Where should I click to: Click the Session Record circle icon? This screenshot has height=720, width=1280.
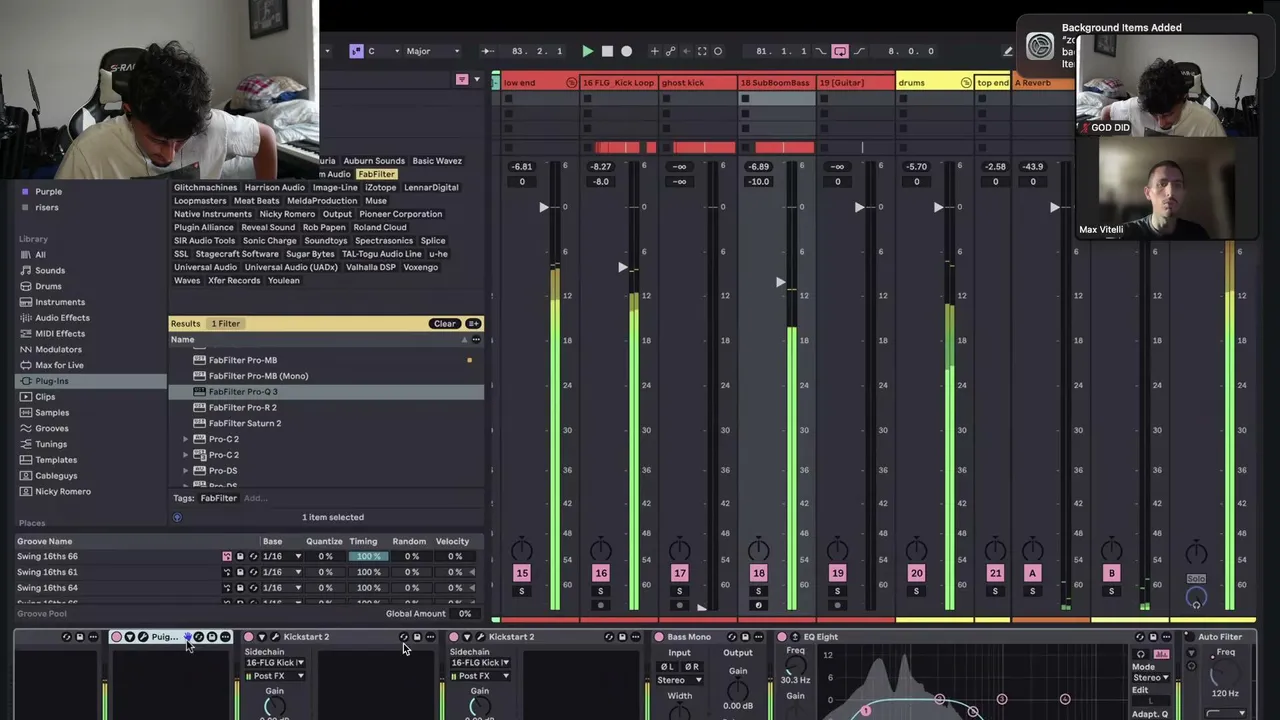click(x=717, y=51)
